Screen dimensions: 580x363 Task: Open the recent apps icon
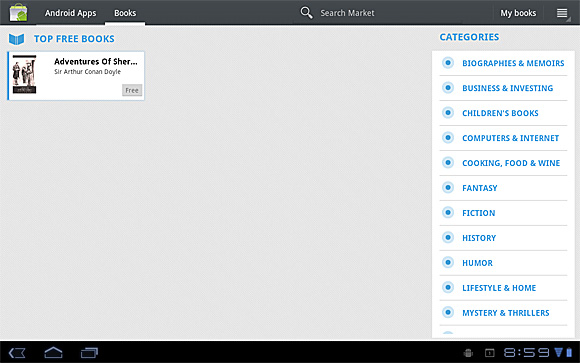click(89, 353)
